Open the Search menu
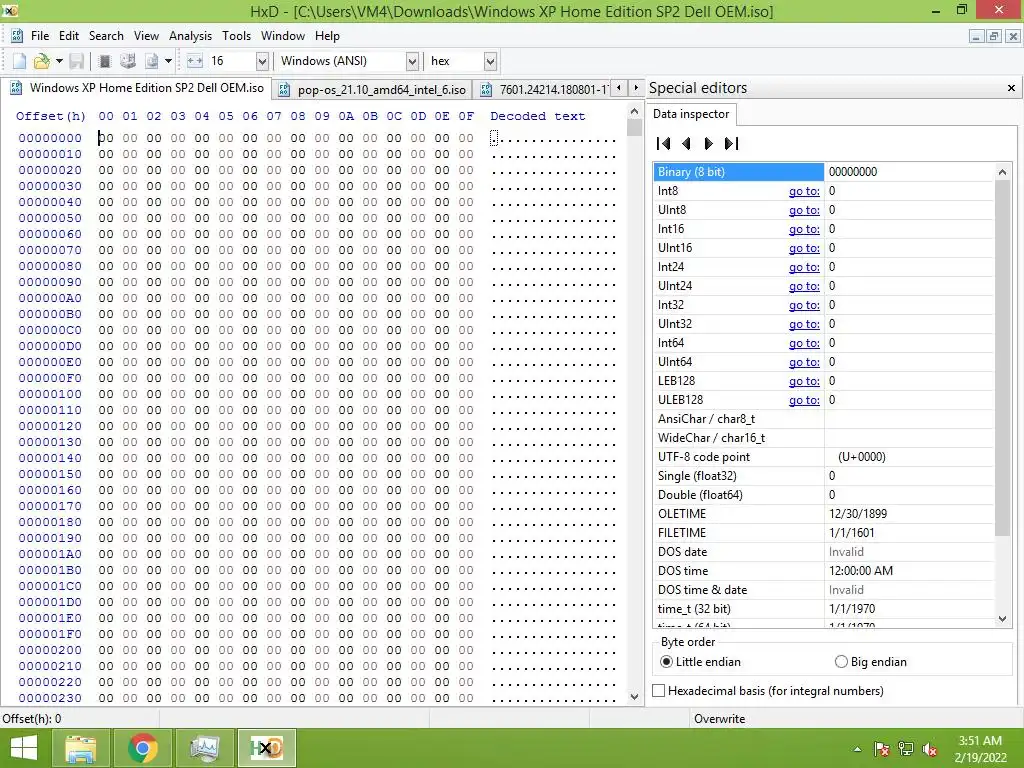The height and width of the screenshot is (768, 1024). [106, 36]
